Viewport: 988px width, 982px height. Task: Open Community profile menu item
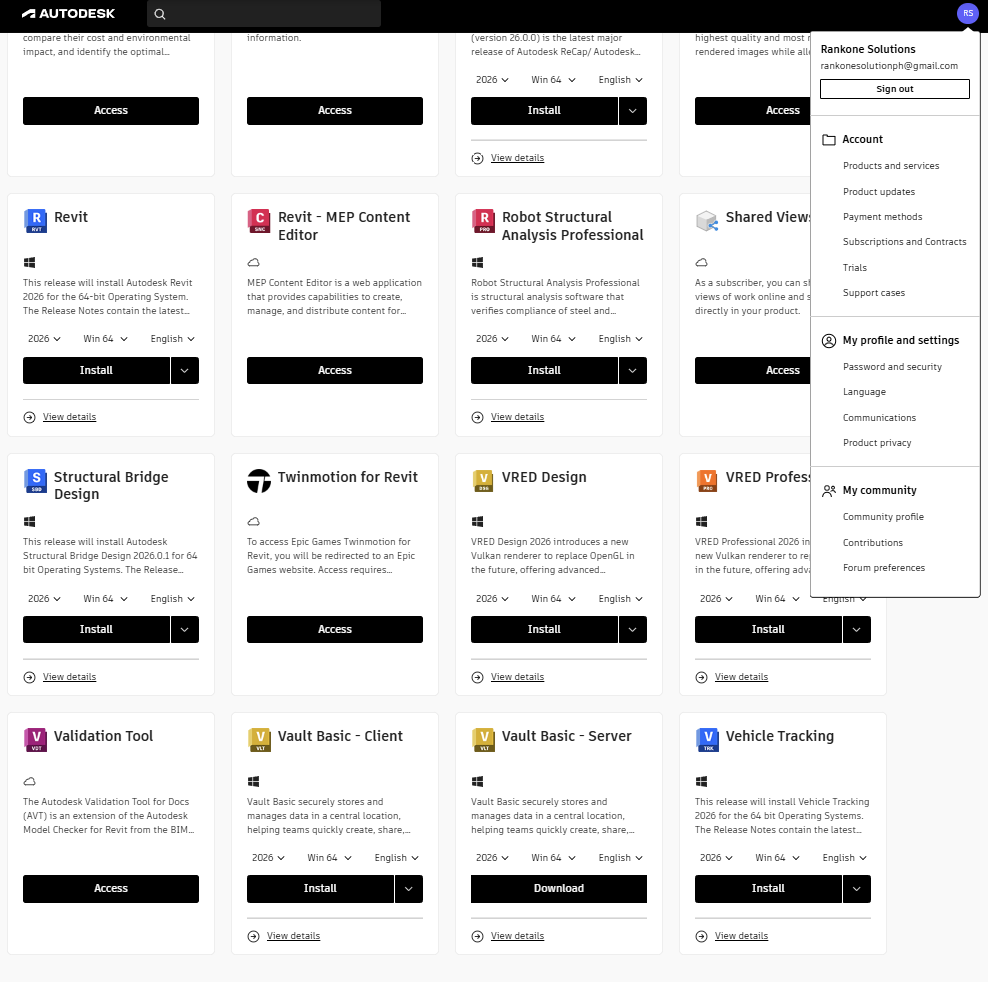pyautogui.click(x=883, y=517)
